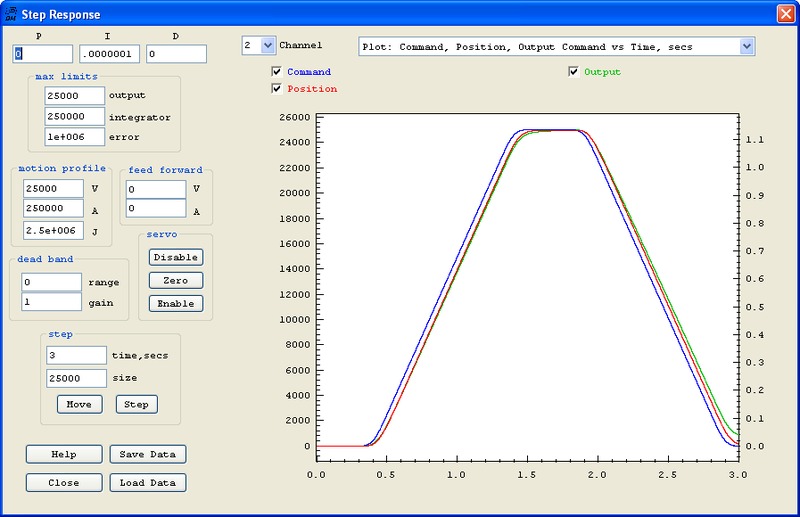Image resolution: width=800 pixels, height=517 pixels.
Task: Click the Step Response title bar icon
Action: 10,14
